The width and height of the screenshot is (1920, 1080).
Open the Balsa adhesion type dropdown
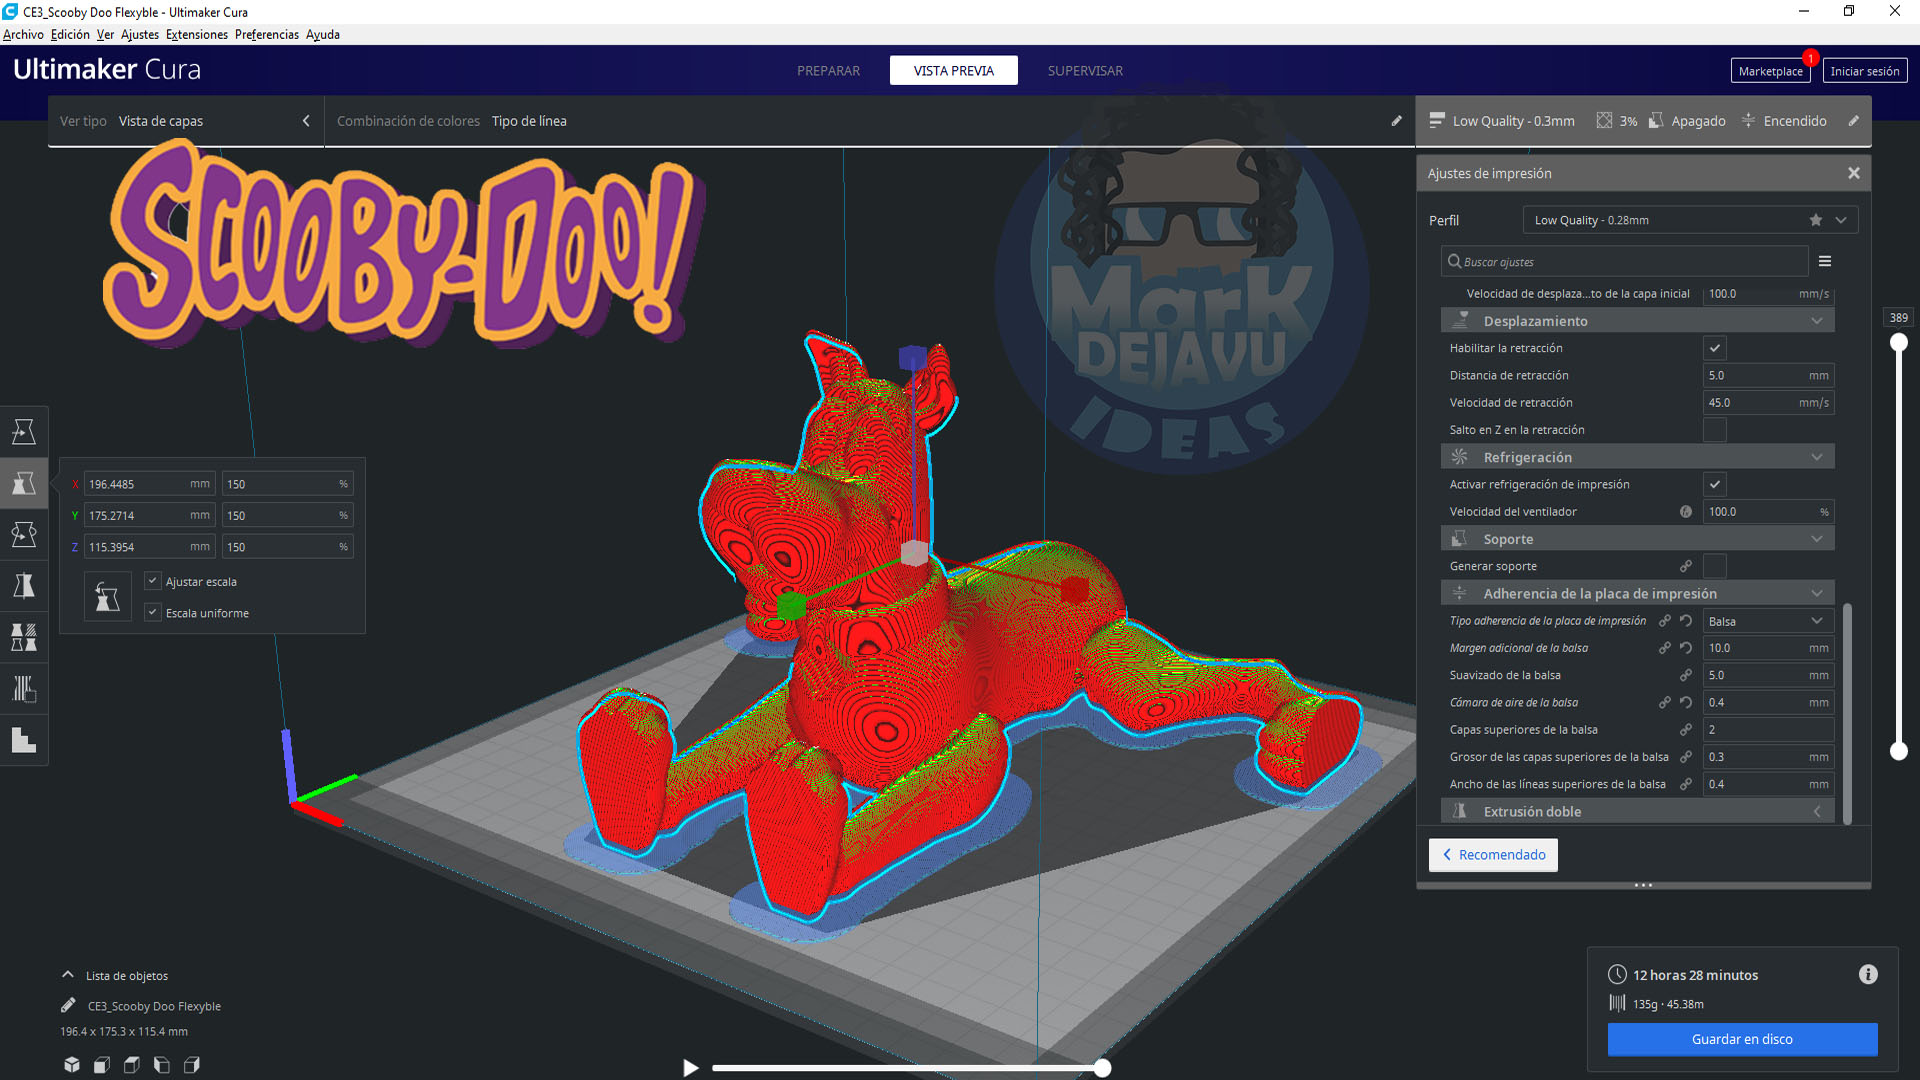(x=1767, y=621)
